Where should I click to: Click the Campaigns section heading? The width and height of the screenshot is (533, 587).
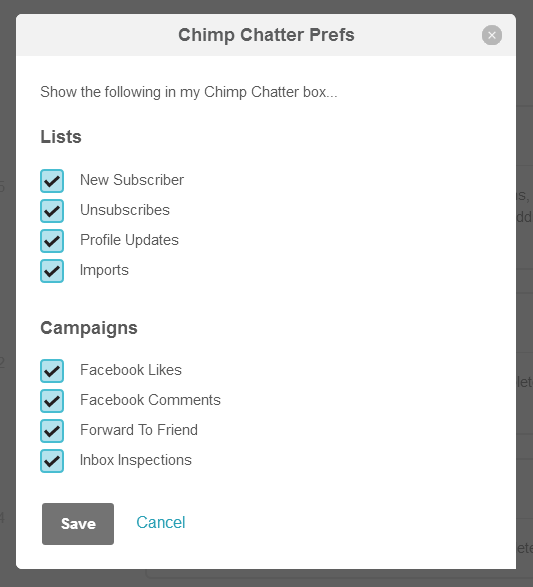89,328
